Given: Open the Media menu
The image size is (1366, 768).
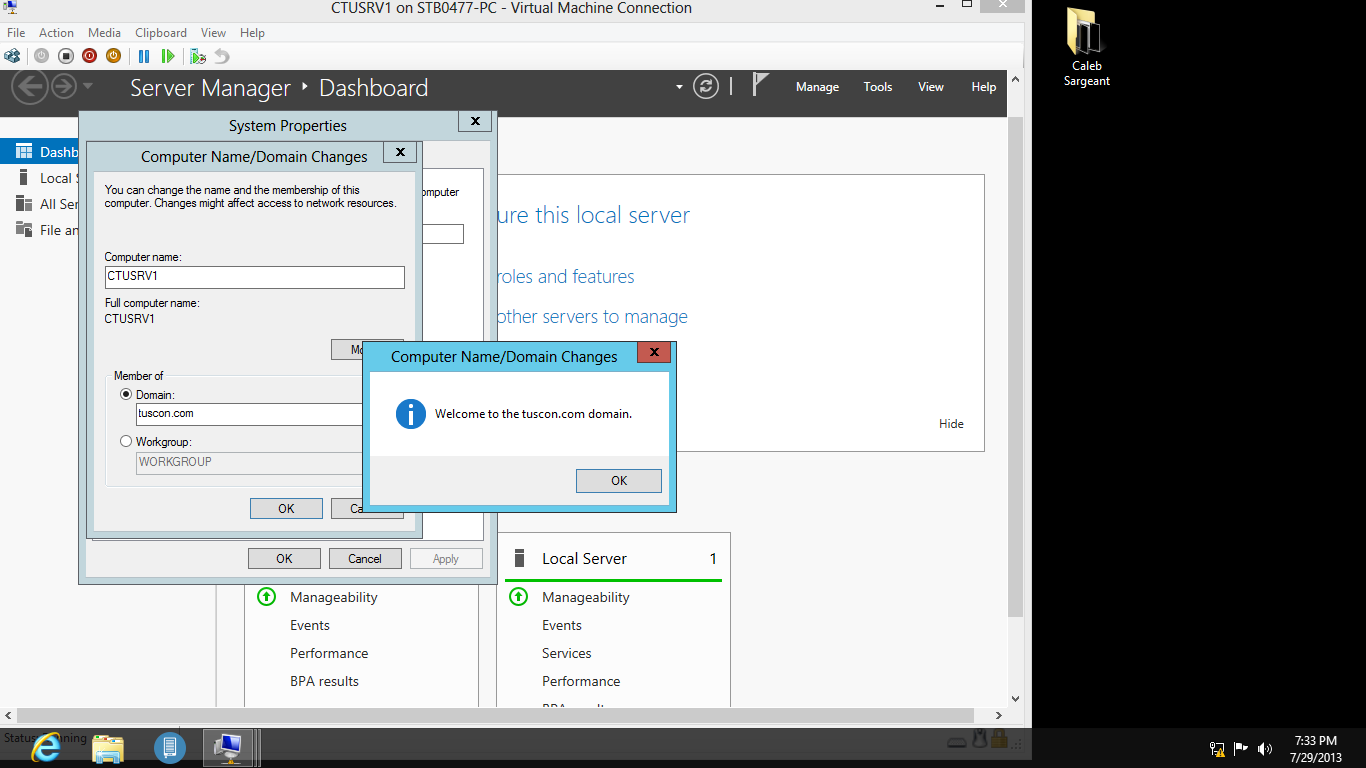Looking at the screenshot, I should tap(104, 33).
